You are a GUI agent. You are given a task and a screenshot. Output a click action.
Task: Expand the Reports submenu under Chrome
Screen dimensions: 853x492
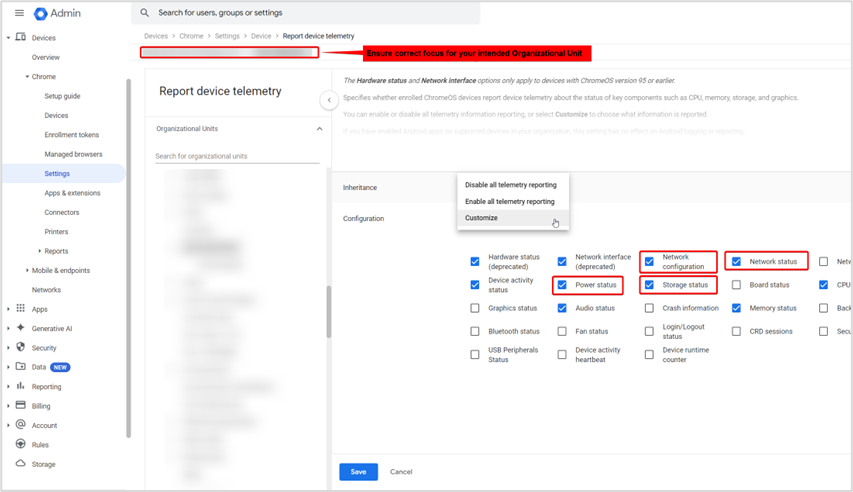coord(40,251)
